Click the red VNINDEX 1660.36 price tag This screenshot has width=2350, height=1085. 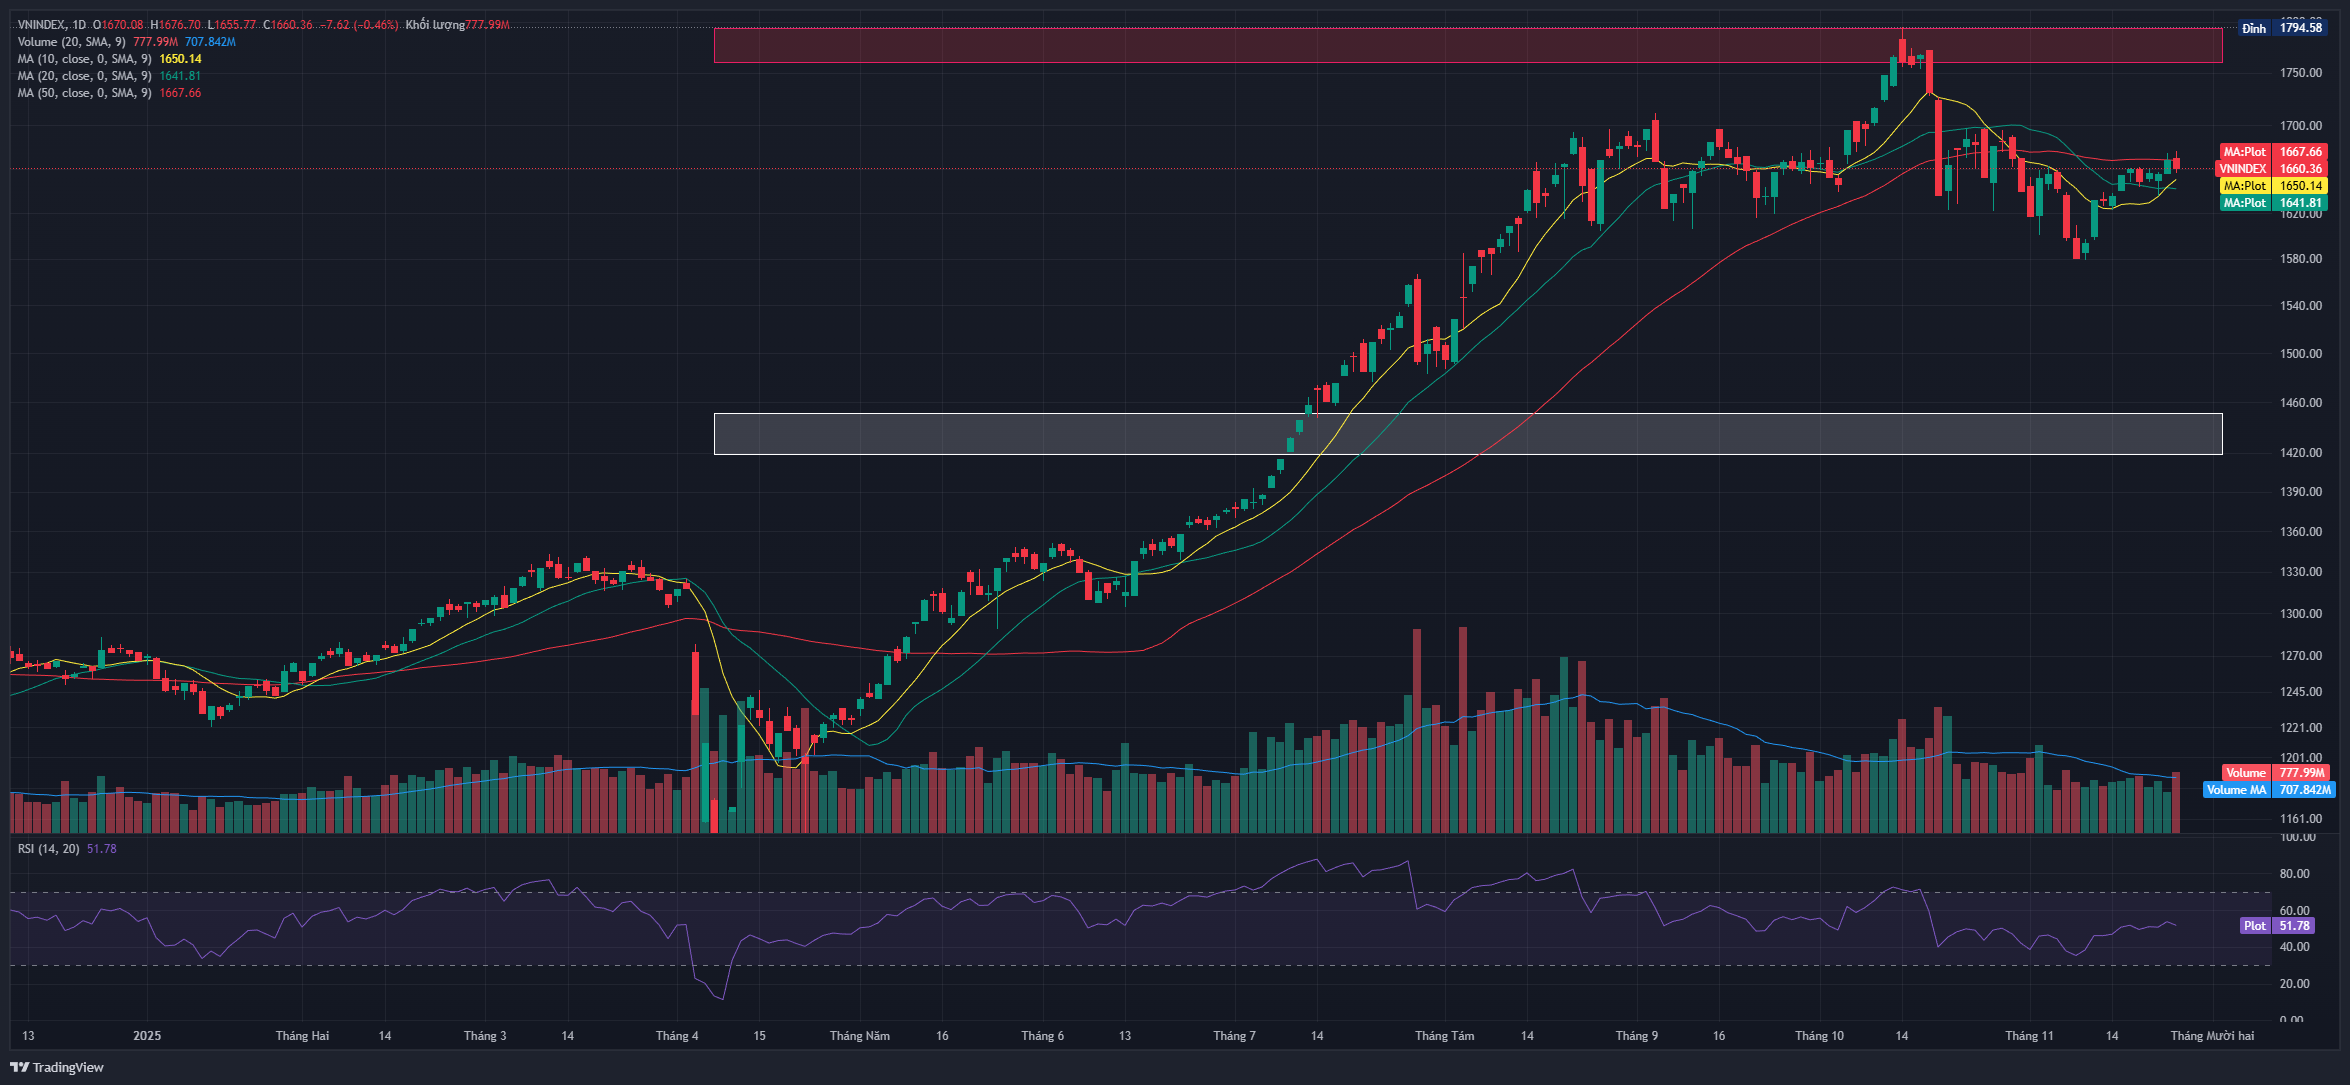coord(2272,169)
